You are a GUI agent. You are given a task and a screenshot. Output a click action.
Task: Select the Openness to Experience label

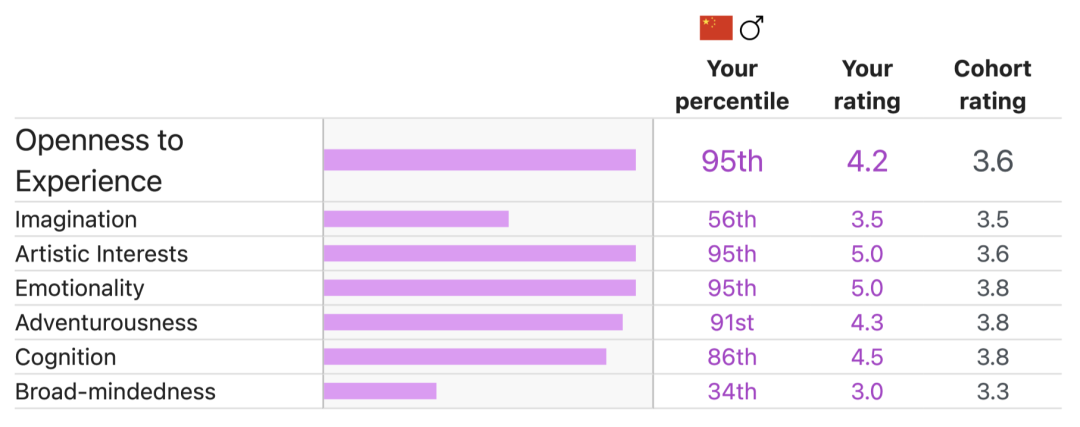click(x=100, y=160)
